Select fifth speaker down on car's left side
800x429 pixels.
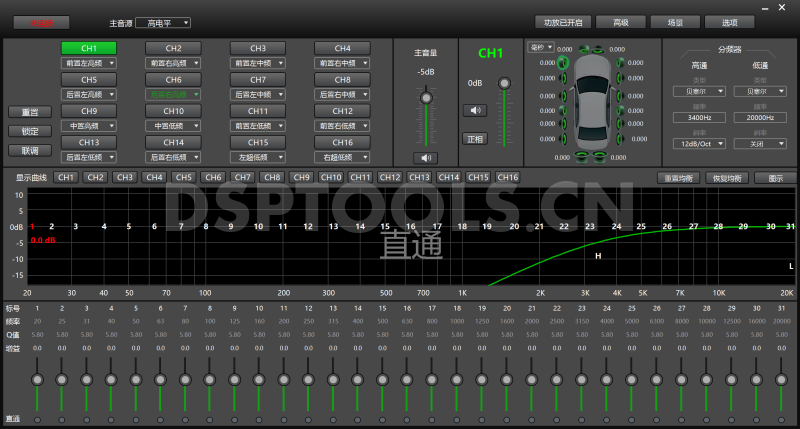pyautogui.click(x=563, y=123)
